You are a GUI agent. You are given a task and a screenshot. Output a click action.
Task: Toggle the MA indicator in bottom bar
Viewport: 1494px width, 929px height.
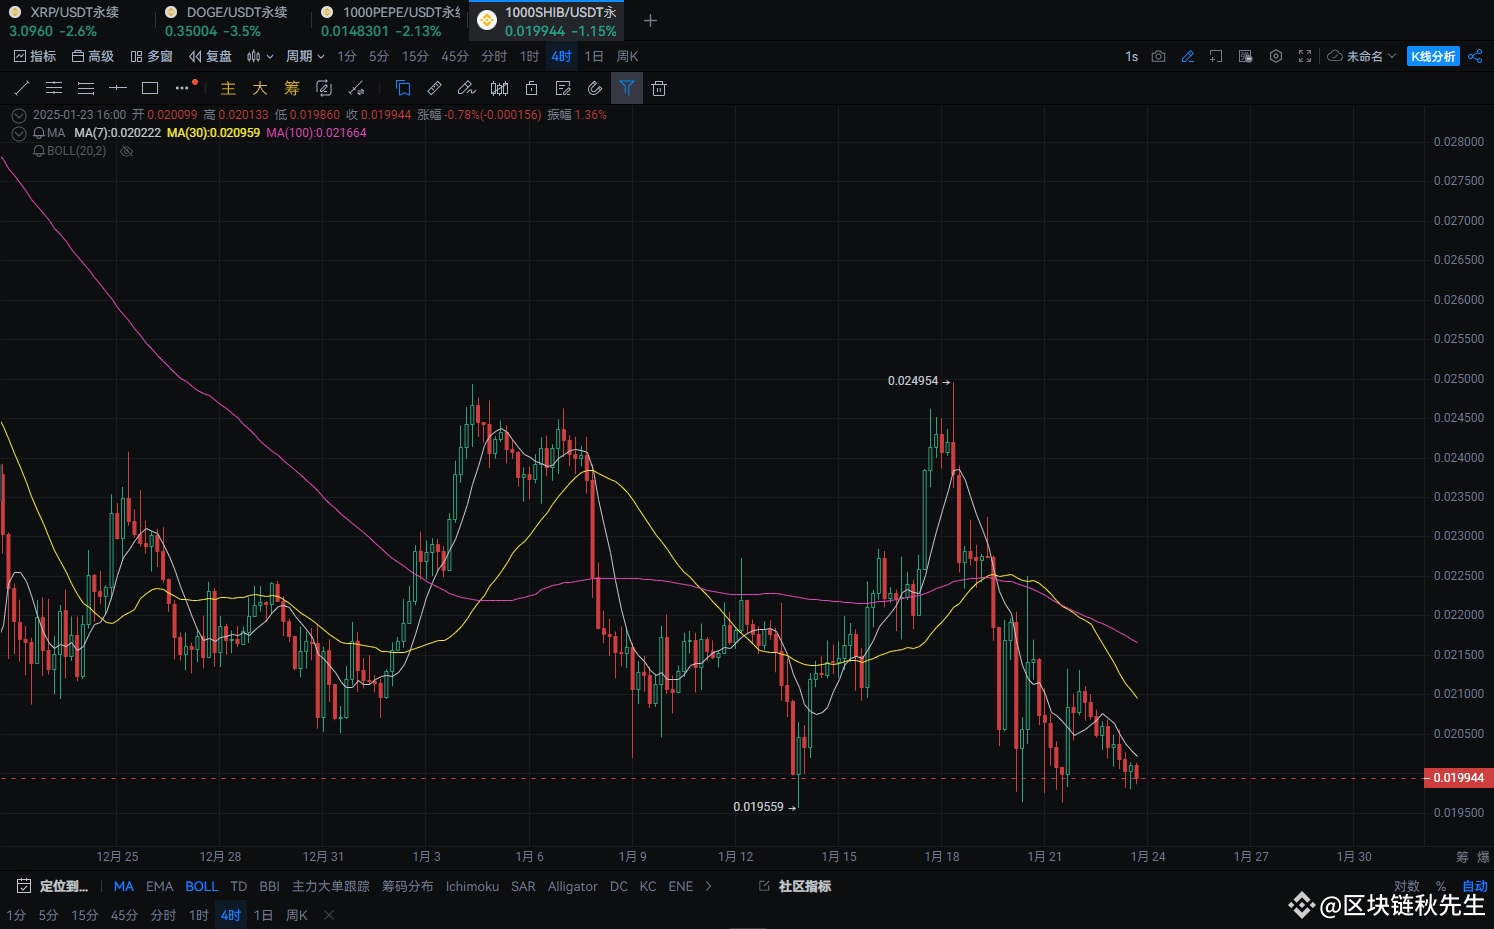[123, 886]
